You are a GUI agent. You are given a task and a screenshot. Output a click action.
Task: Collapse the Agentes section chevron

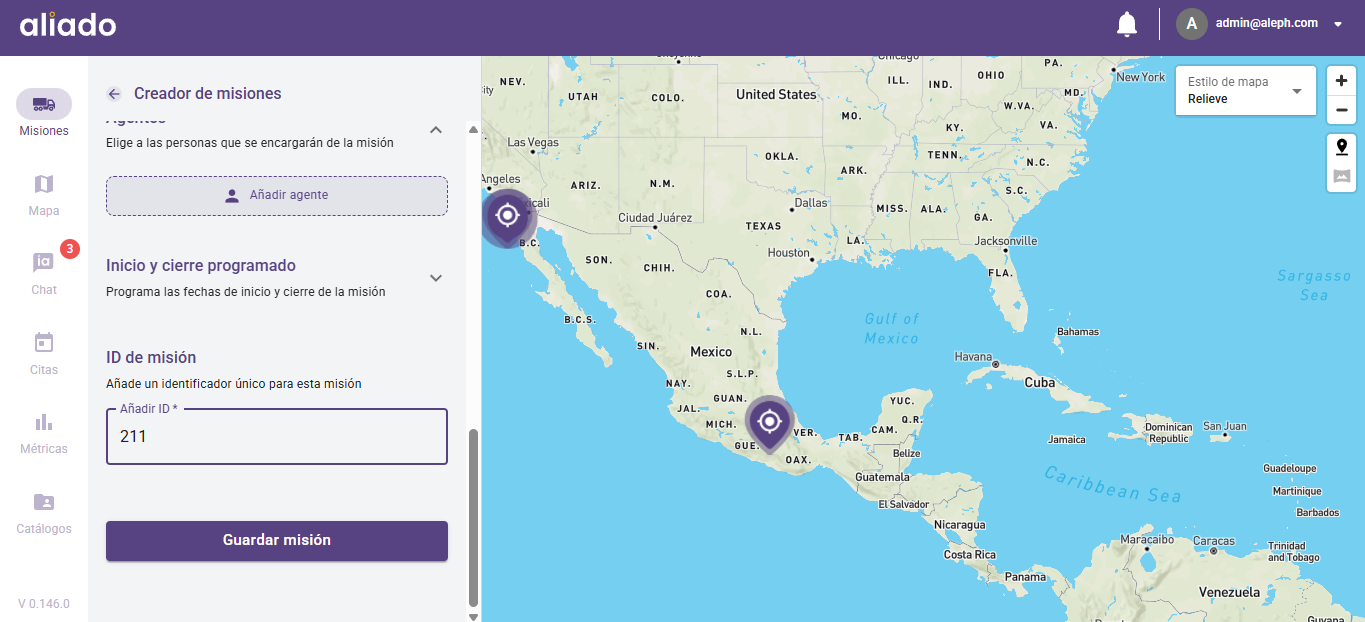click(x=436, y=130)
